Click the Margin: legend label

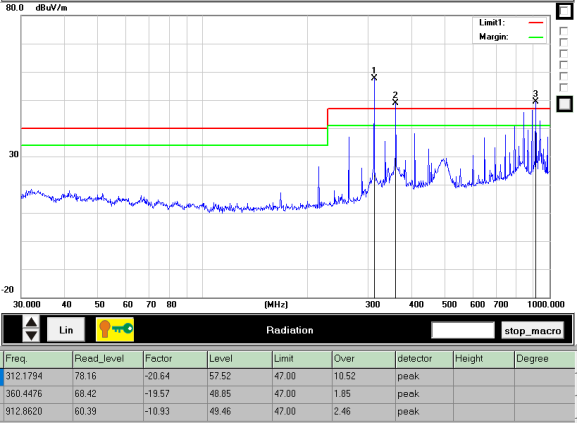pyautogui.click(x=493, y=37)
